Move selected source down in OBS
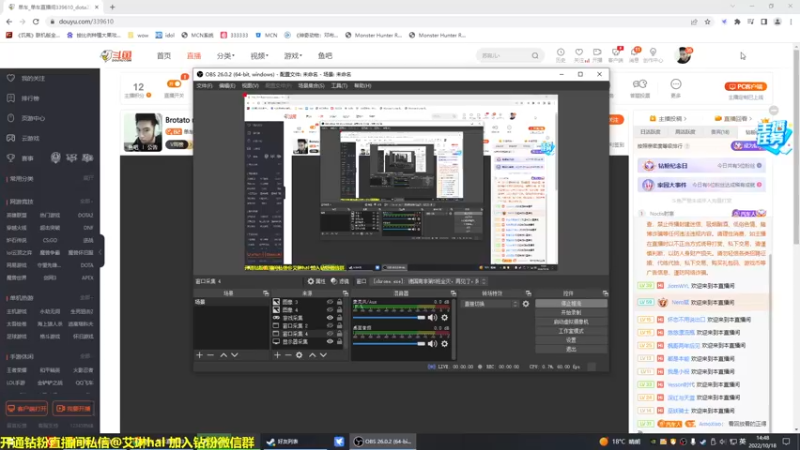 tap(323, 355)
